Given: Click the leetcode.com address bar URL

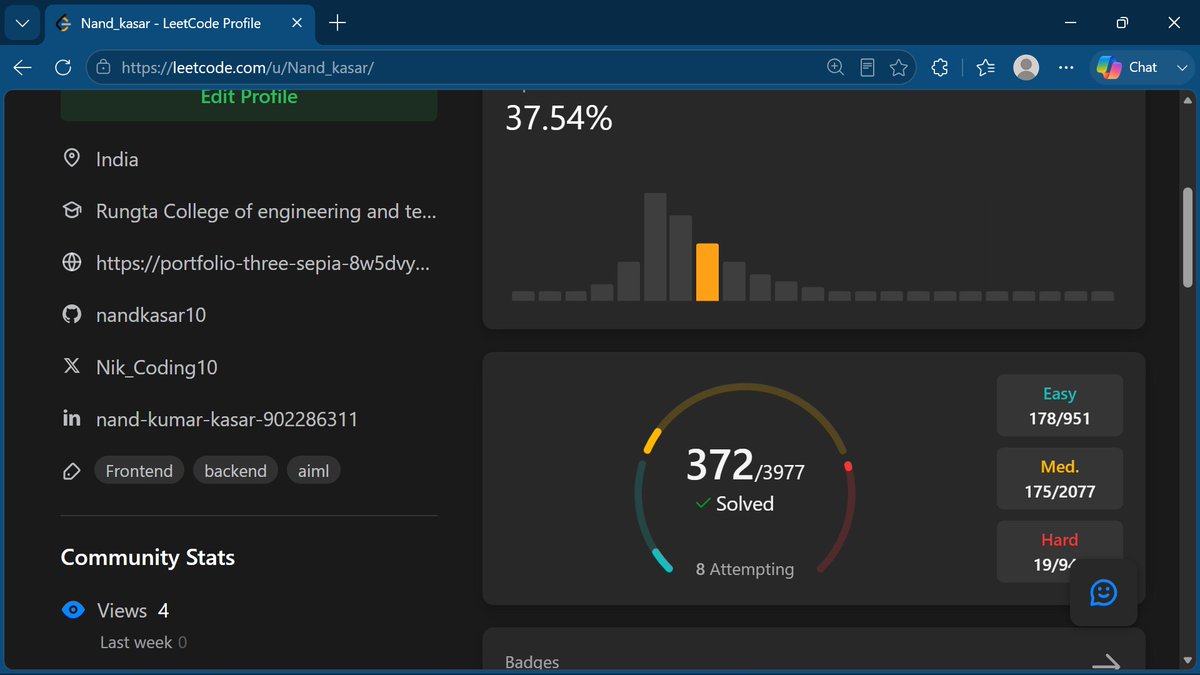Looking at the screenshot, I should point(247,67).
